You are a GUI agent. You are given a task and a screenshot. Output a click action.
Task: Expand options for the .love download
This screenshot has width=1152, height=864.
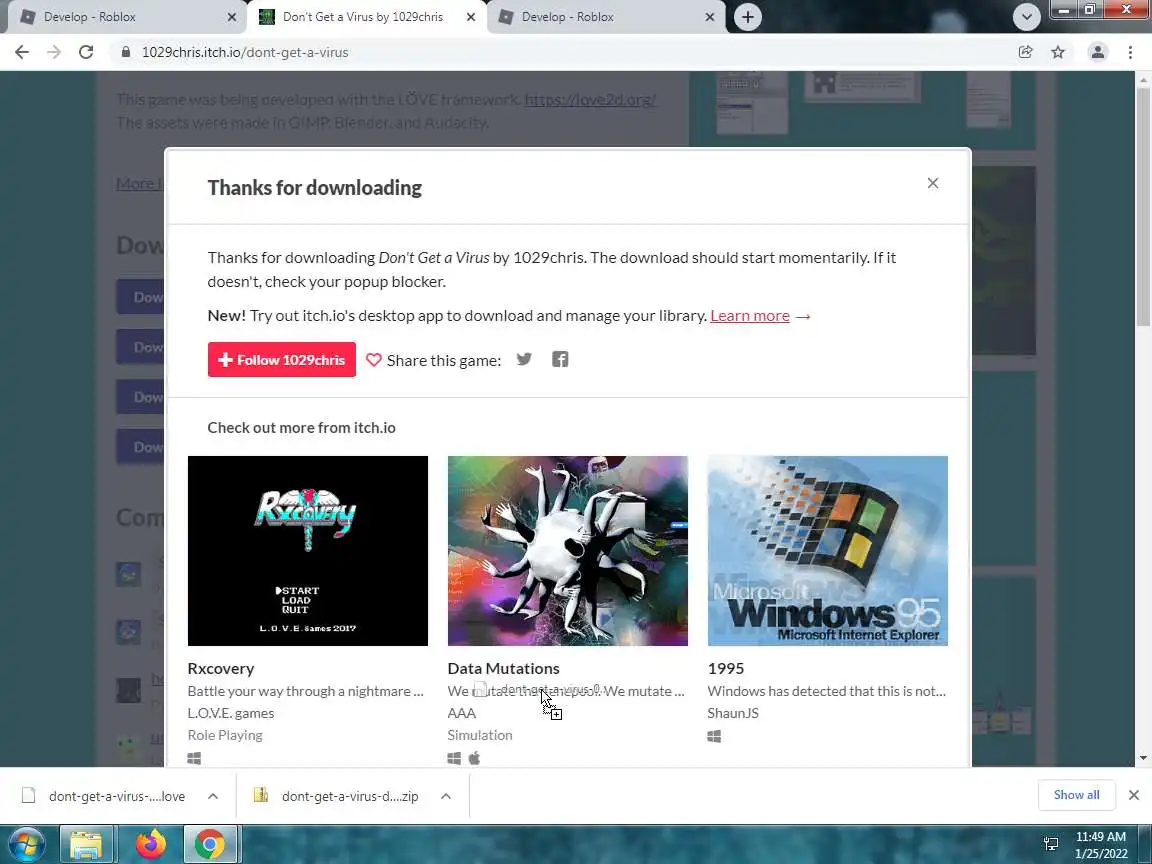coord(213,796)
